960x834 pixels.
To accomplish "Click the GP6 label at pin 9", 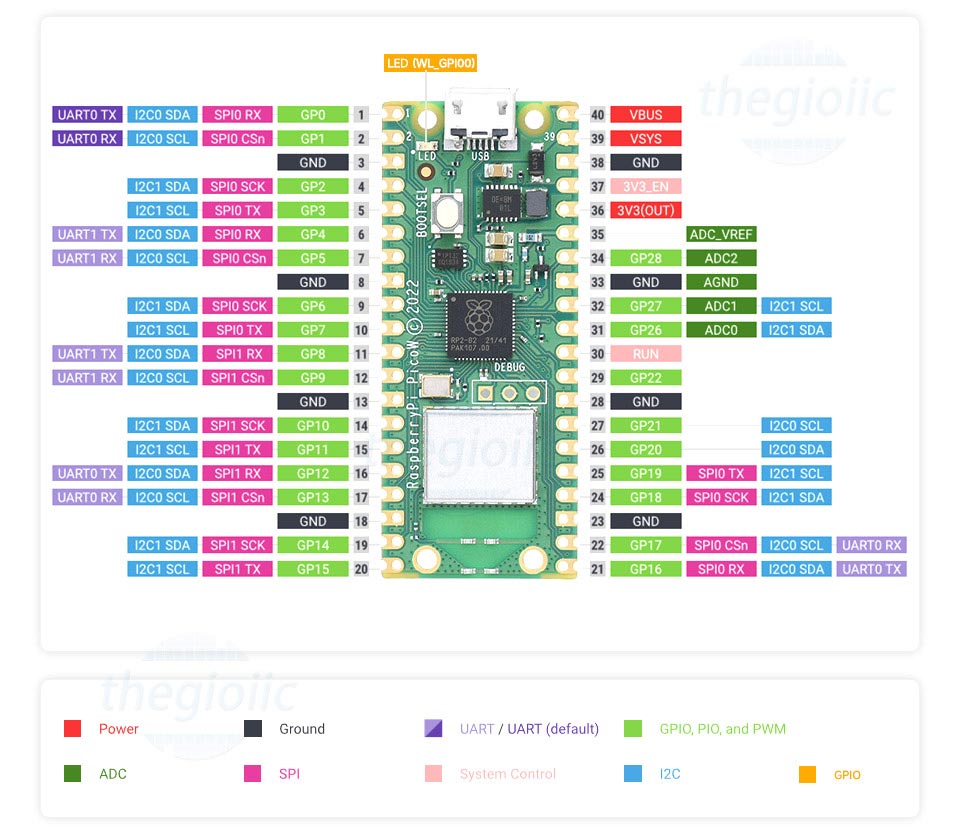I will (313, 306).
